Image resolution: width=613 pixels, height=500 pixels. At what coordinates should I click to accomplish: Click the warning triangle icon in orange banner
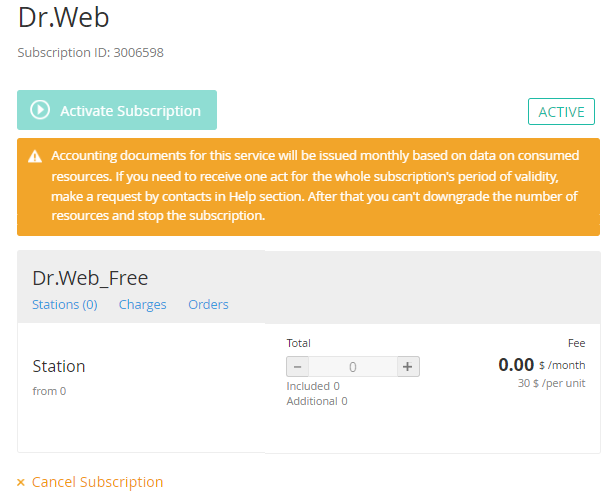click(35, 157)
